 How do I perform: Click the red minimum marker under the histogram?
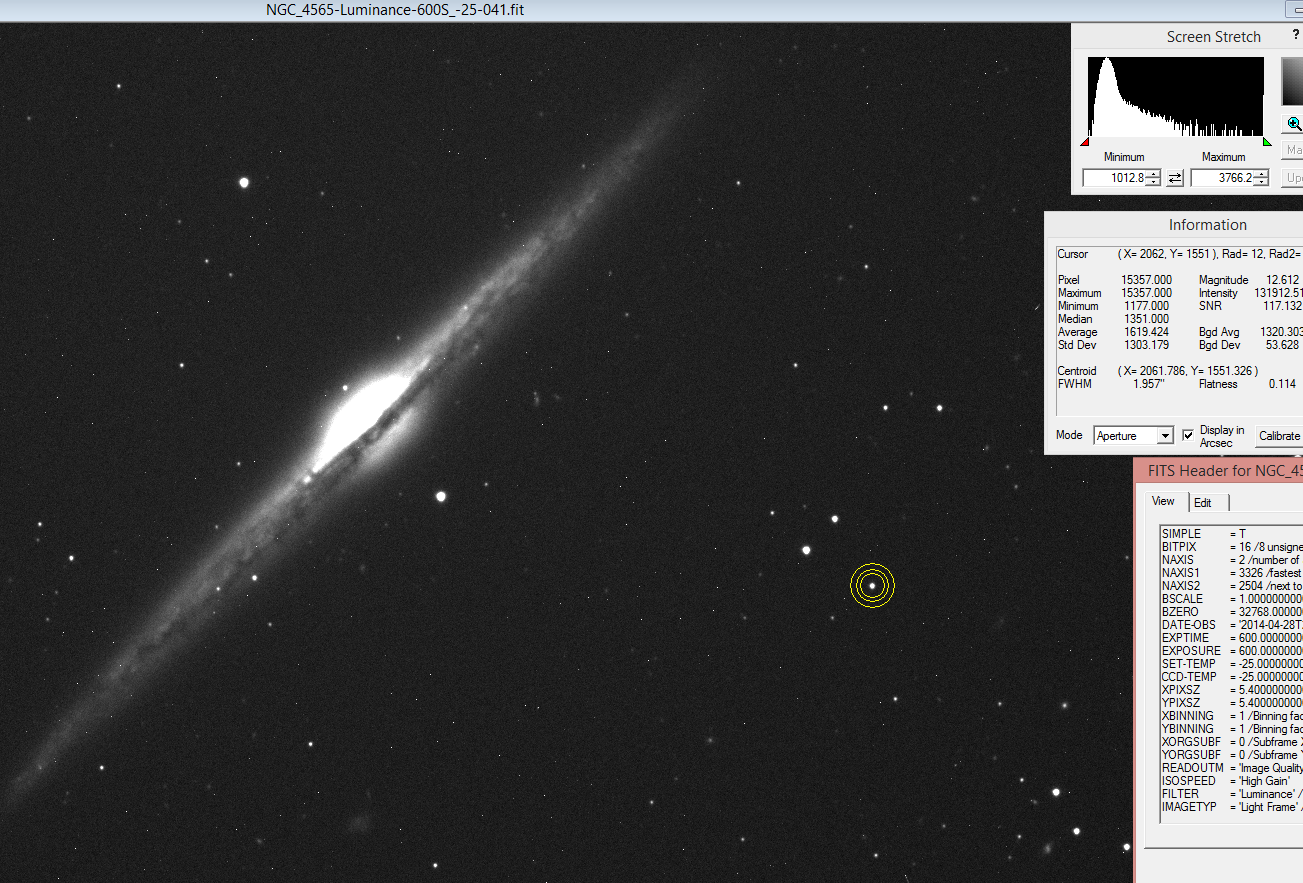point(1085,142)
